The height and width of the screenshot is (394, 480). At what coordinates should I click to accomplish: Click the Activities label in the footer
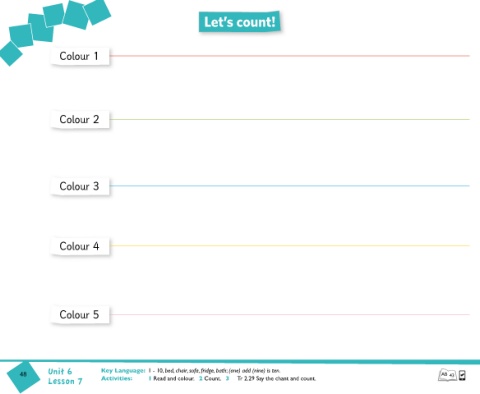coord(117,378)
